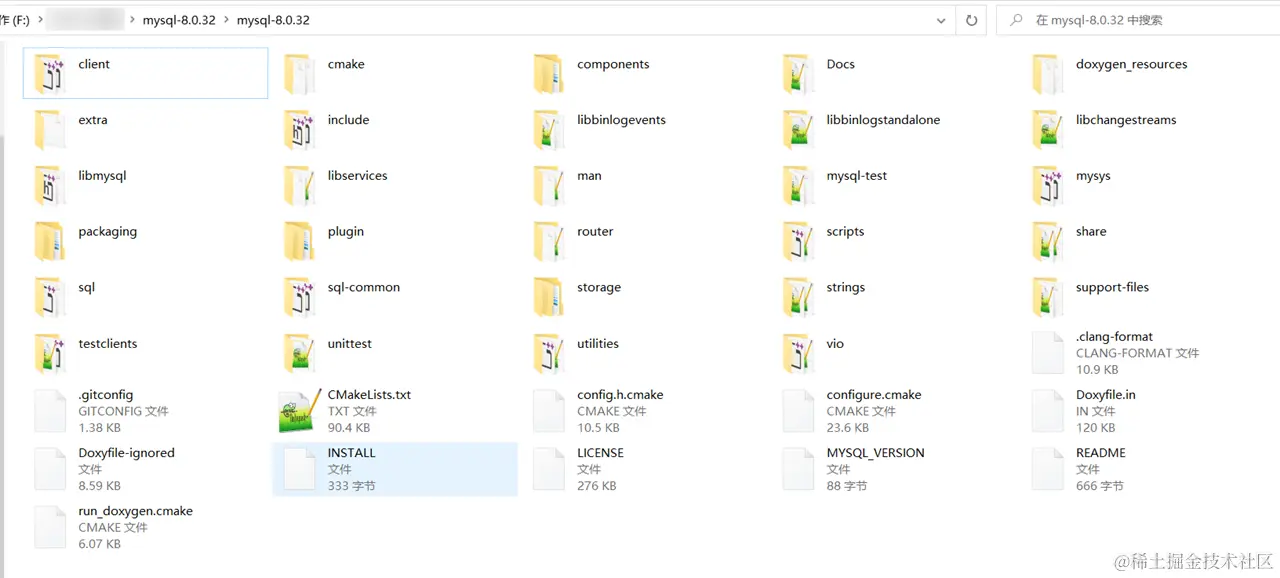Select the .clang-format file icon
Image resolution: width=1280 pixels, height=578 pixels.
click(x=1048, y=353)
